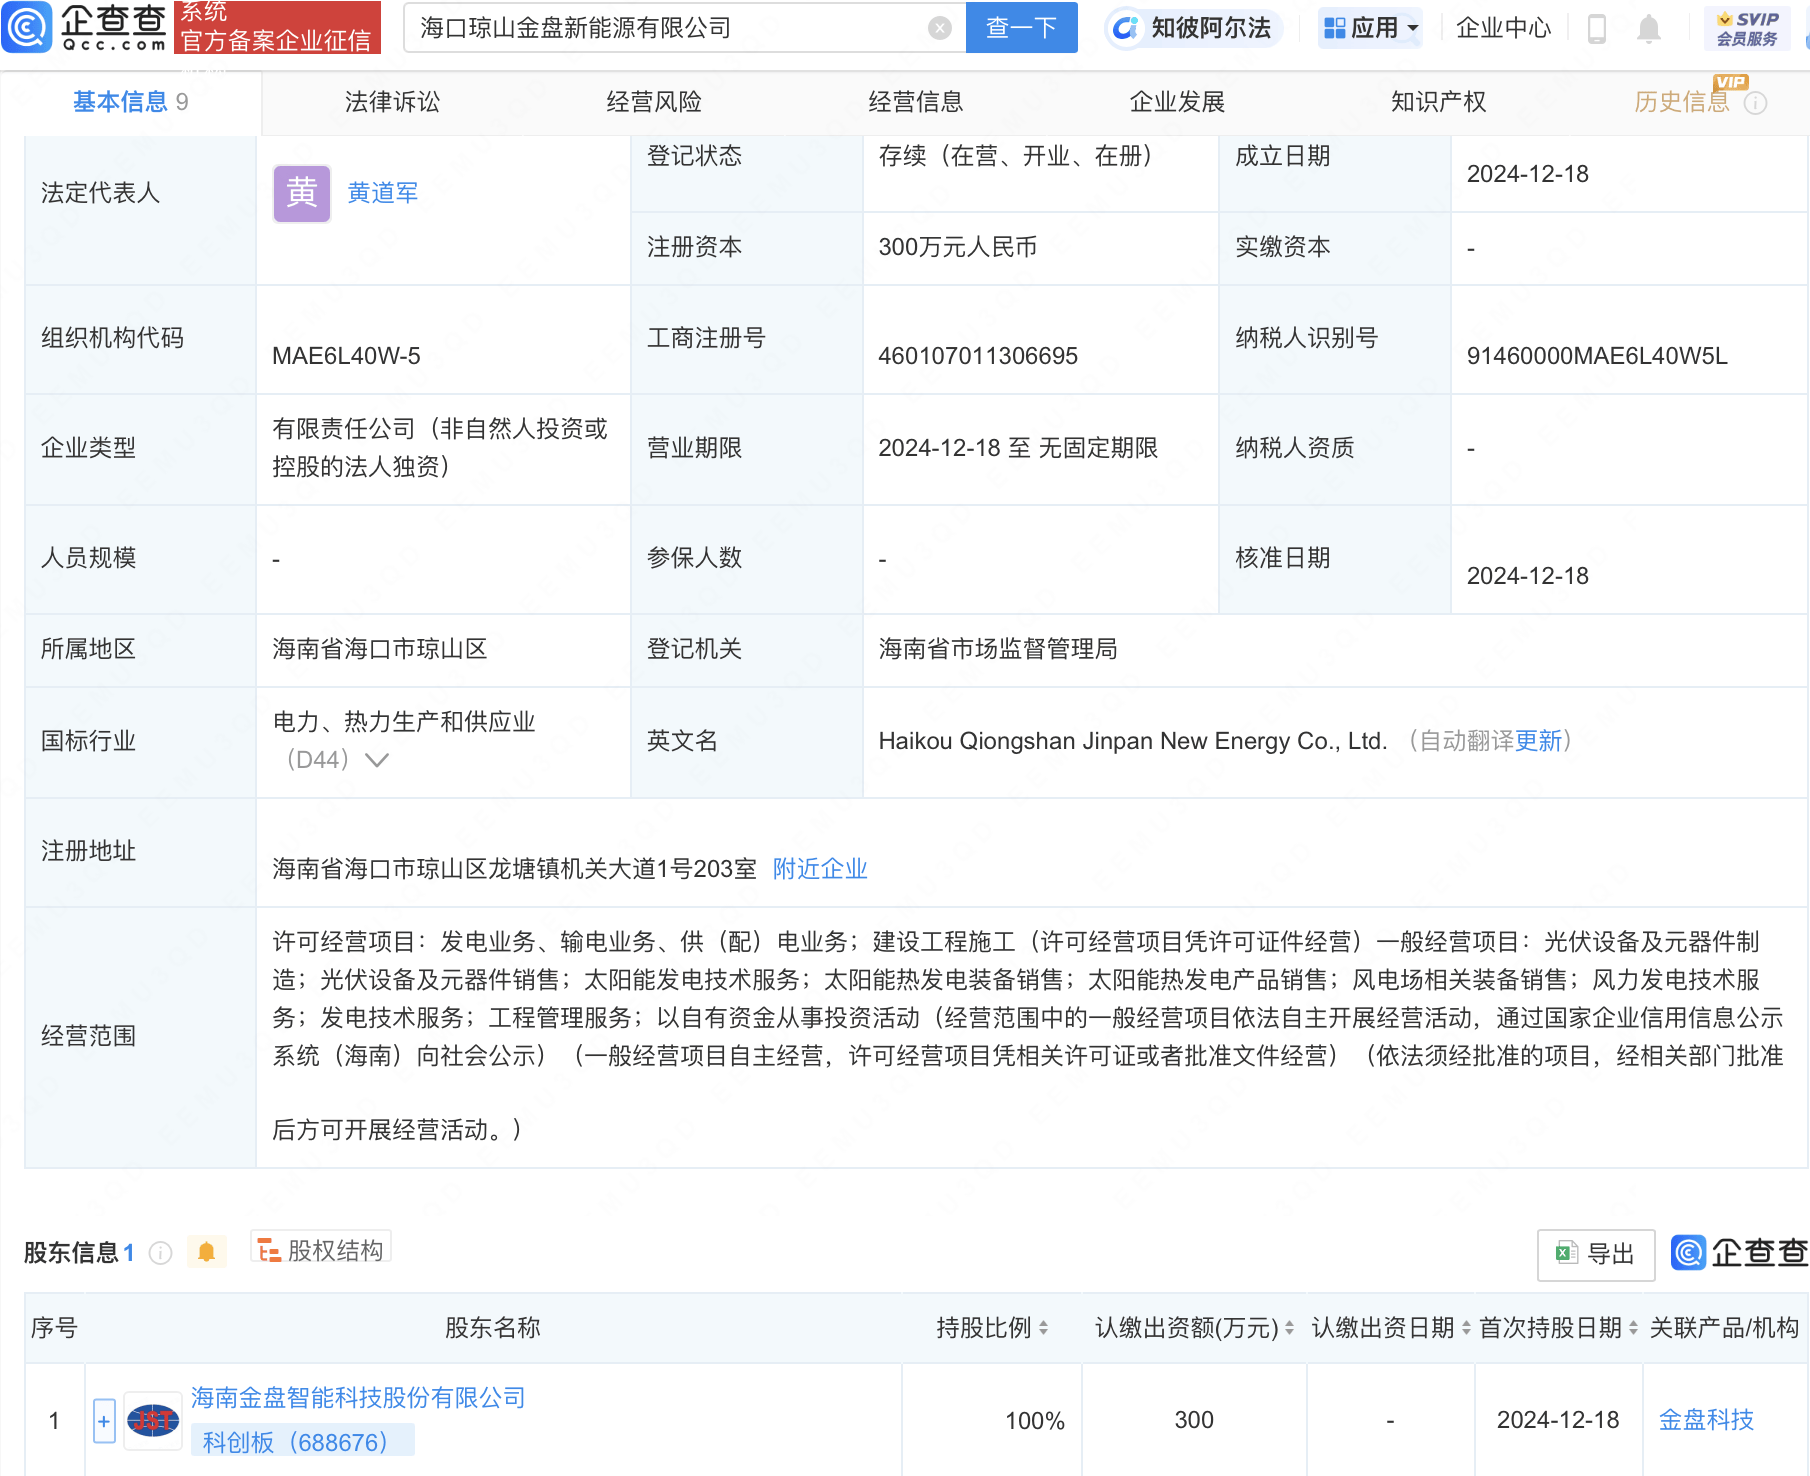Image resolution: width=1810 pixels, height=1476 pixels.
Task: Switch to the 知识产权 tab
Action: [x=1437, y=101]
